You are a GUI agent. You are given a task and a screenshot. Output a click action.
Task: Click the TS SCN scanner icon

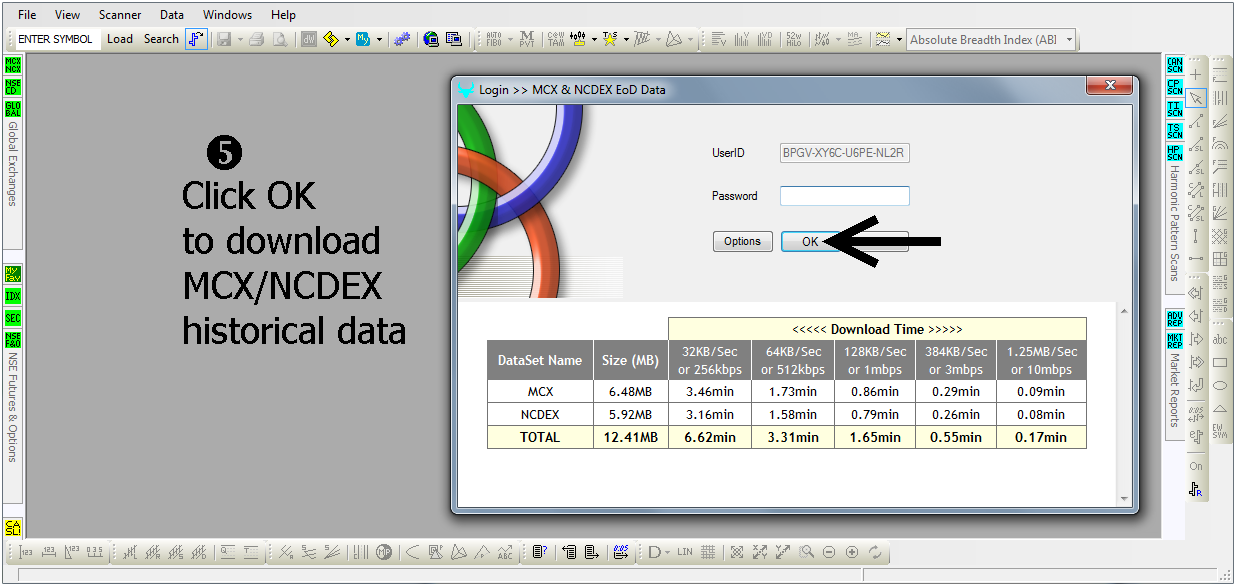pyautogui.click(x=1175, y=131)
